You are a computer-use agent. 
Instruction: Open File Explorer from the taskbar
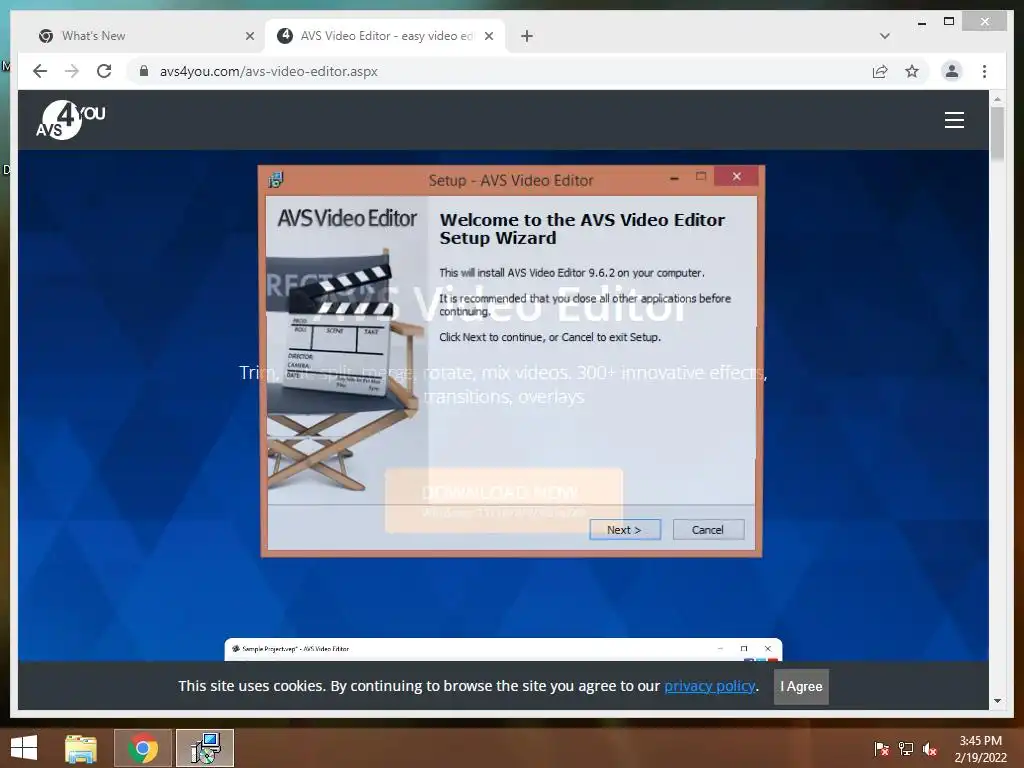(x=80, y=748)
